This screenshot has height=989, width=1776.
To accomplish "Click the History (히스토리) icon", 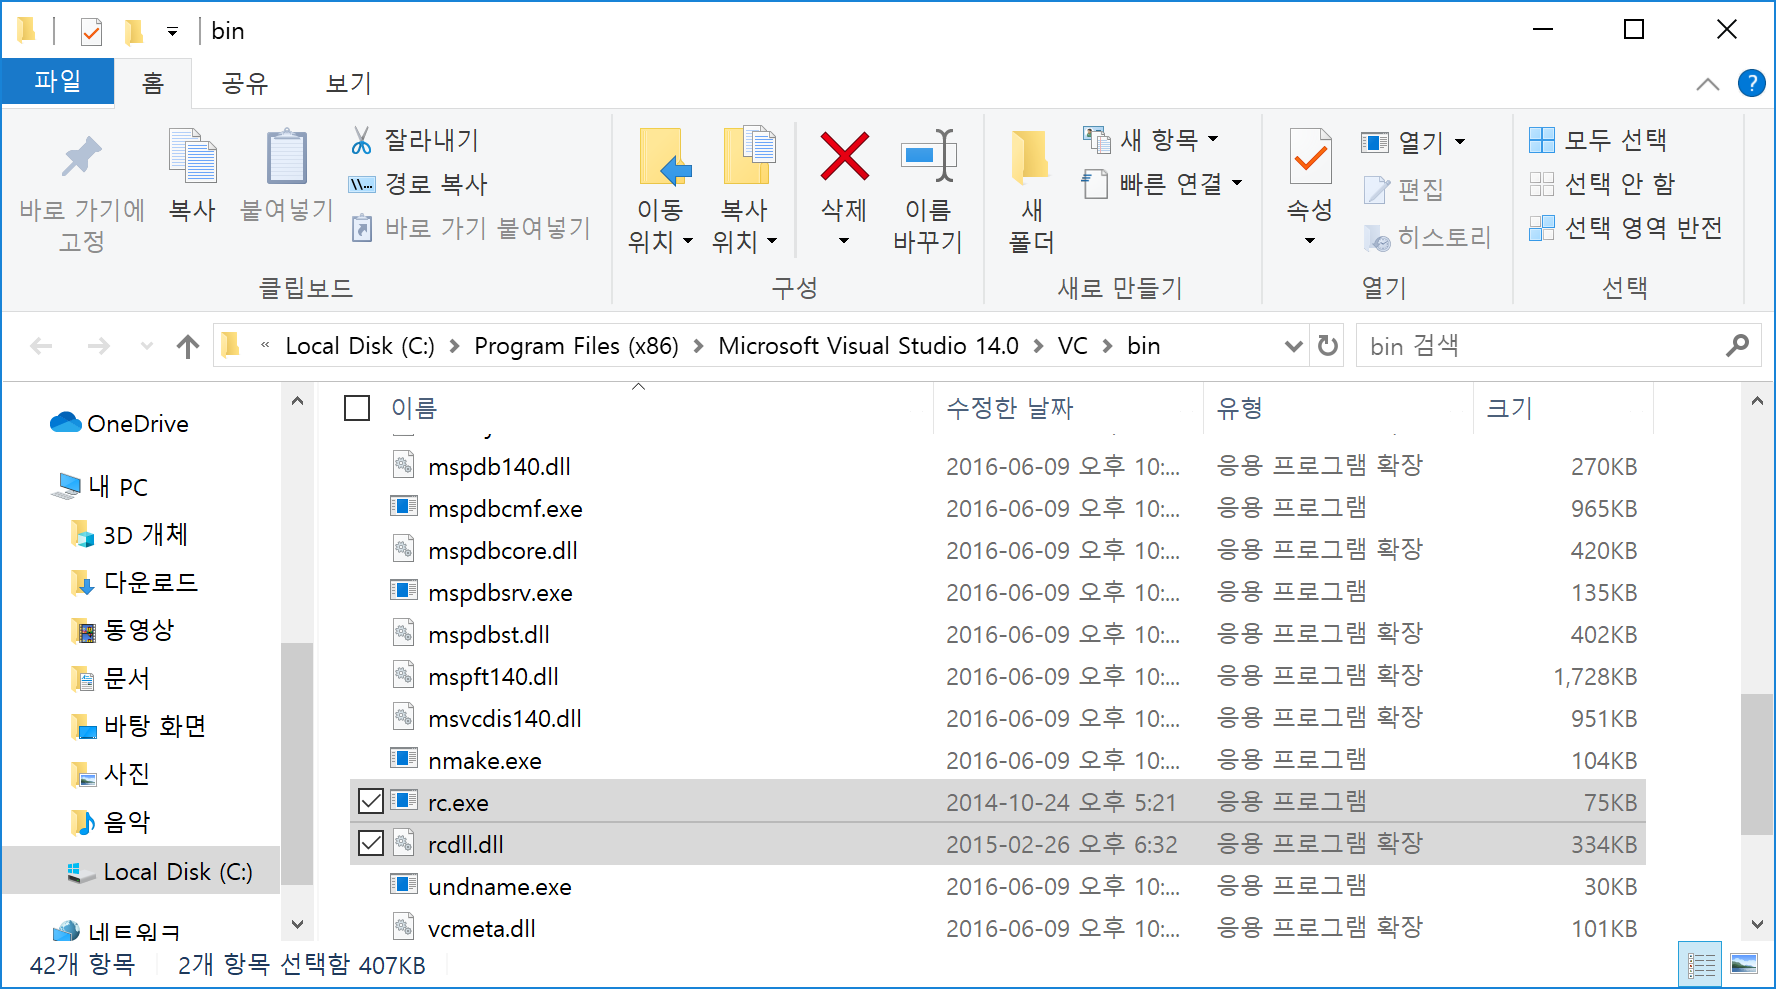I will tap(1377, 238).
